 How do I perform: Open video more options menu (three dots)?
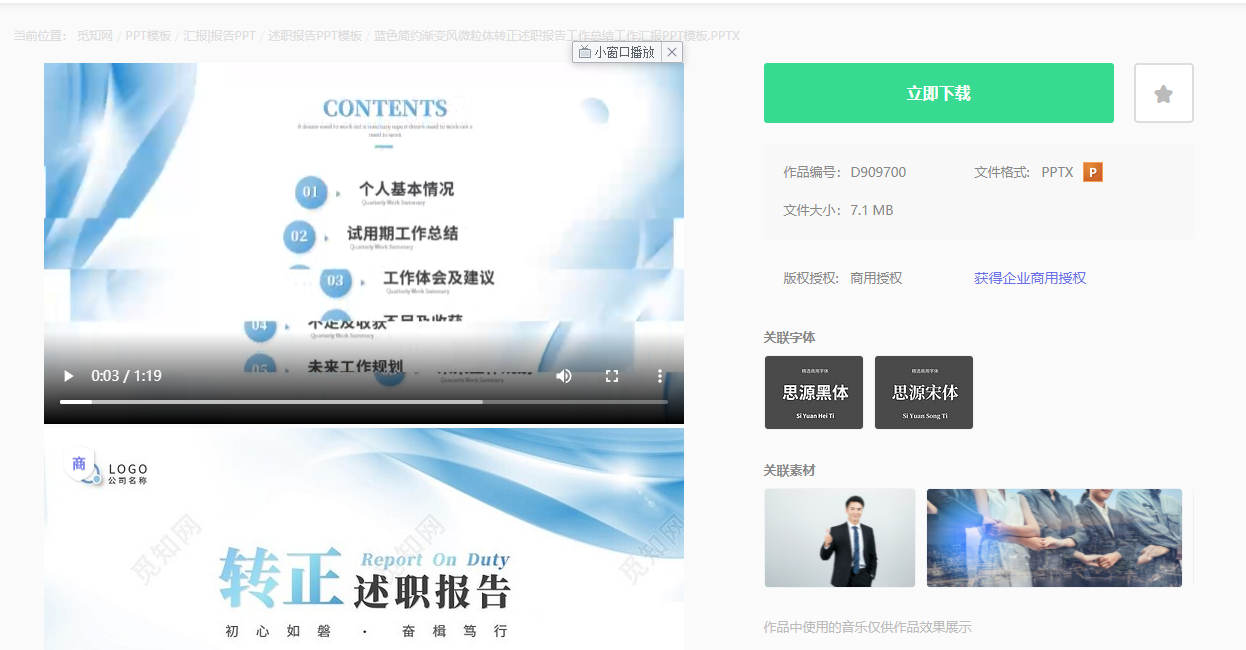660,376
